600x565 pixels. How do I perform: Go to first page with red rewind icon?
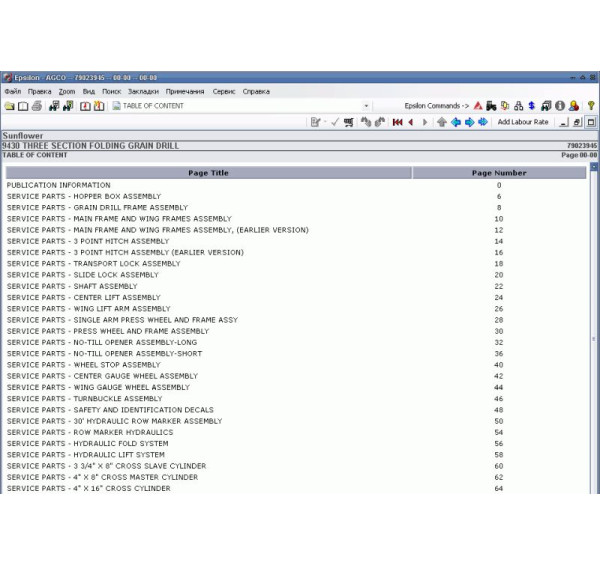pyautogui.click(x=397, y=122)
